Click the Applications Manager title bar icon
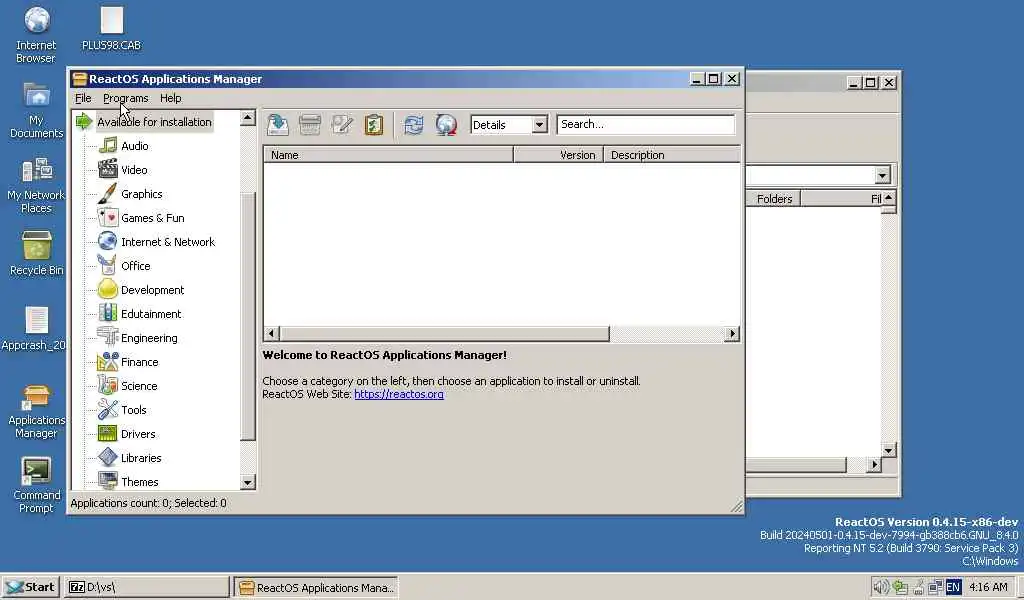 [x=80, y=79]
